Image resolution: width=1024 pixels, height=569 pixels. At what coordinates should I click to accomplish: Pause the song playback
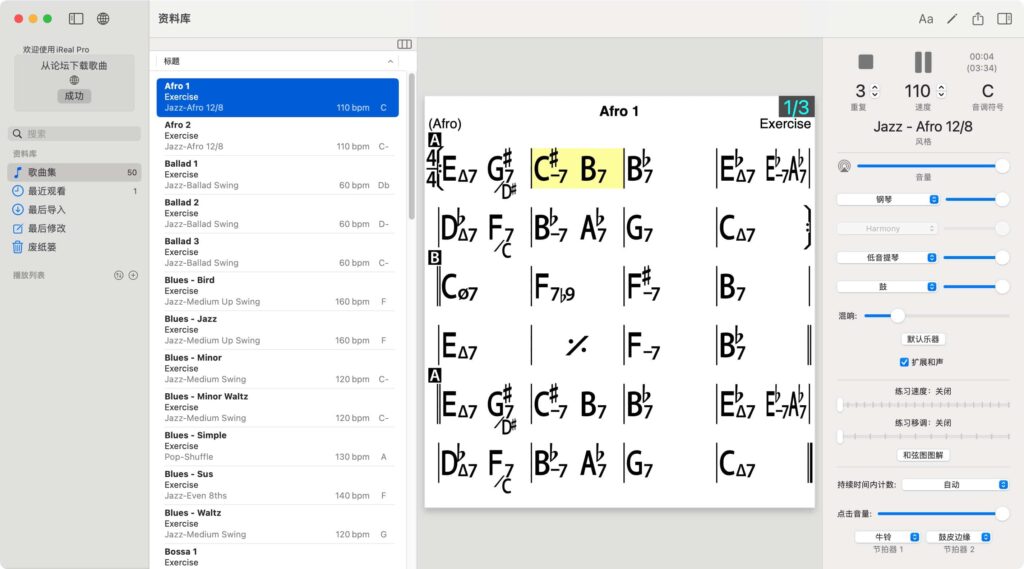[923, 61]
